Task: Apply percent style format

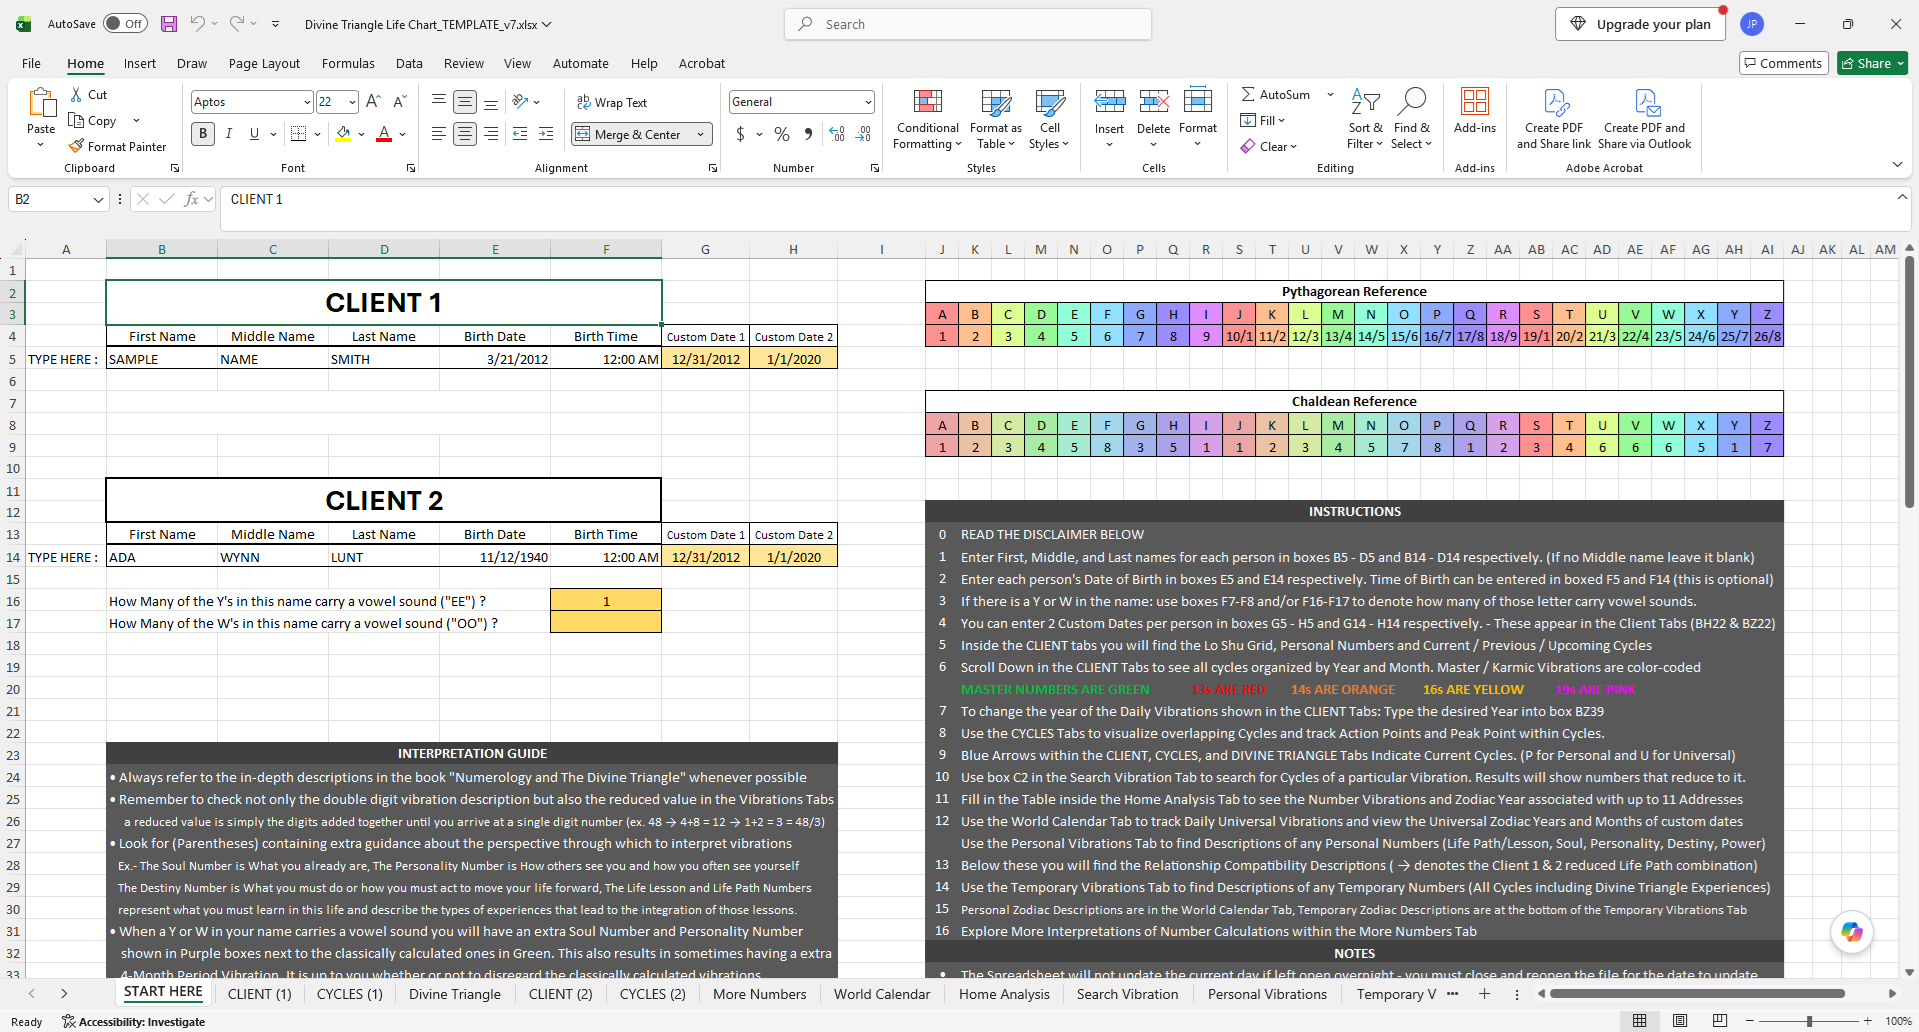Action: tap(782, 134)
